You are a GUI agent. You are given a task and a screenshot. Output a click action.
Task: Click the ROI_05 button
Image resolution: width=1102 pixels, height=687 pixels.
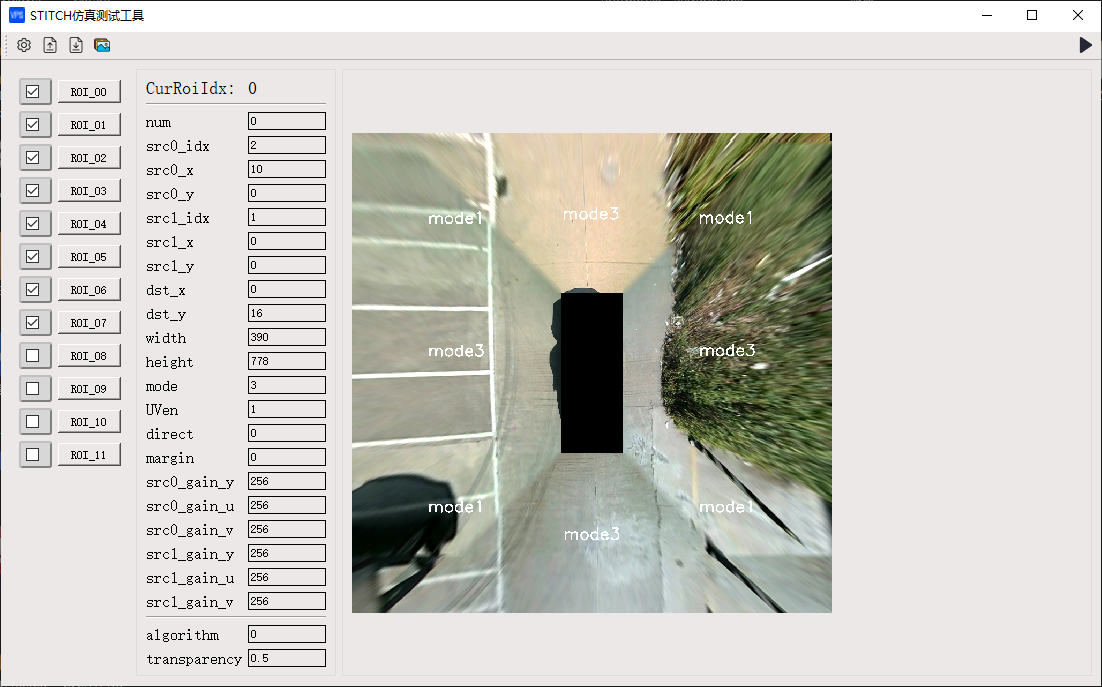tap(89, 257)
